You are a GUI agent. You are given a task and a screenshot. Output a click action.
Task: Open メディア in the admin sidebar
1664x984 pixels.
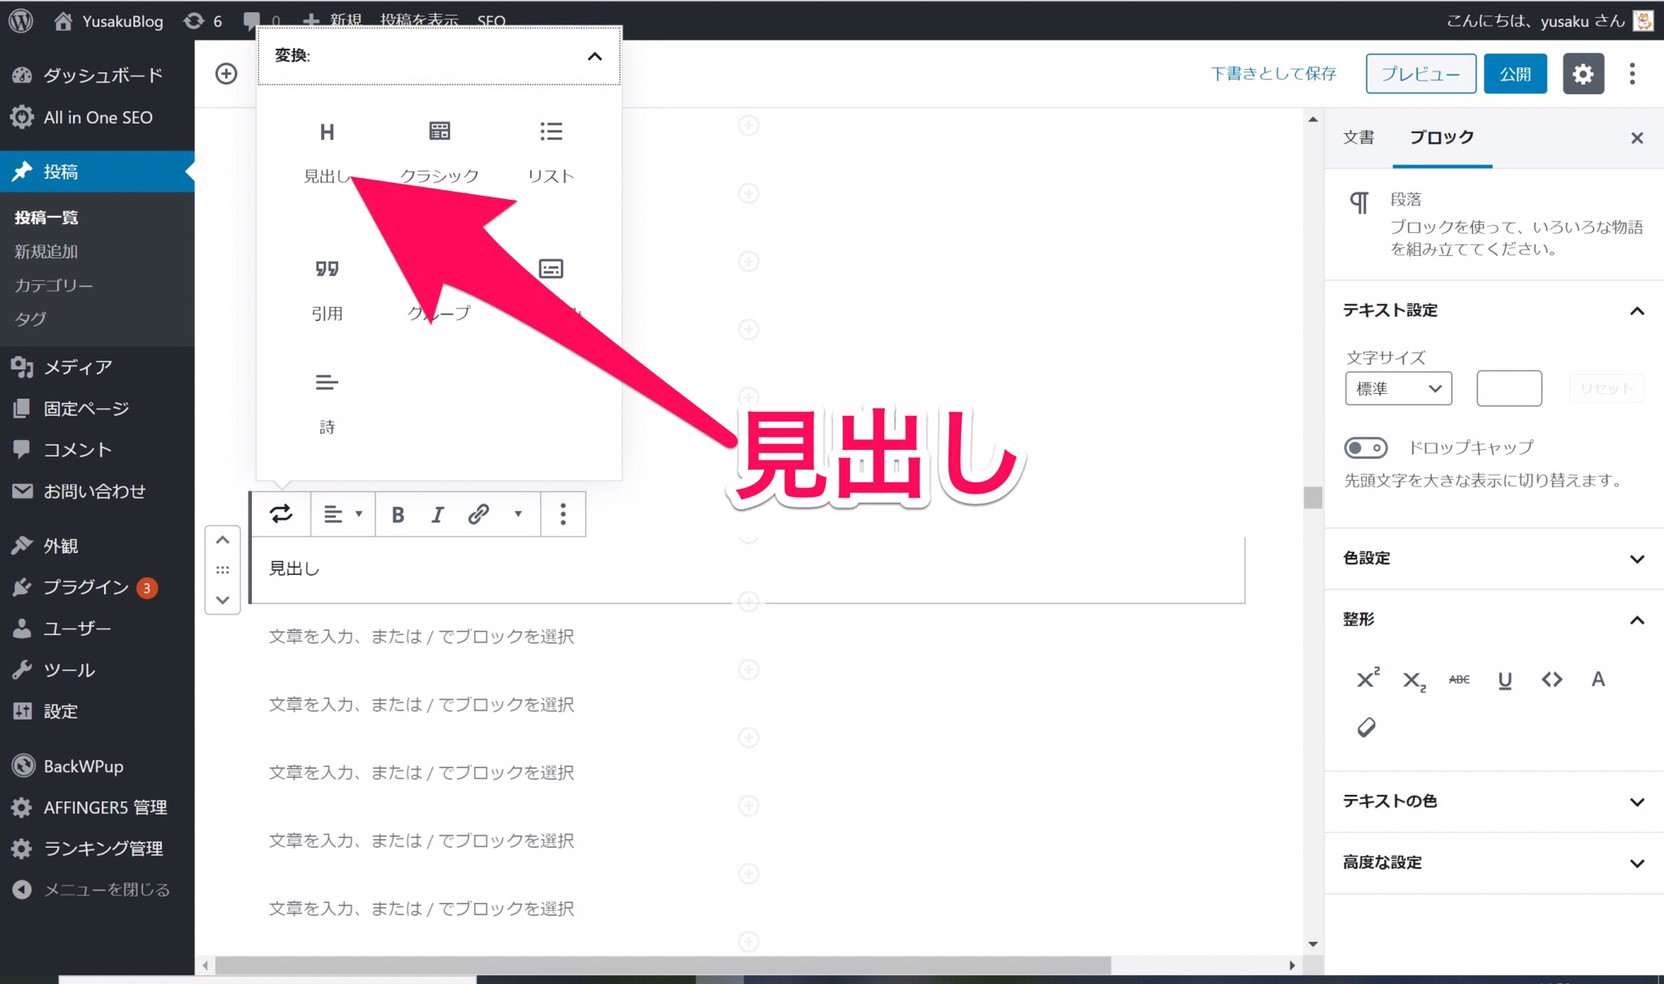point(77,367)
